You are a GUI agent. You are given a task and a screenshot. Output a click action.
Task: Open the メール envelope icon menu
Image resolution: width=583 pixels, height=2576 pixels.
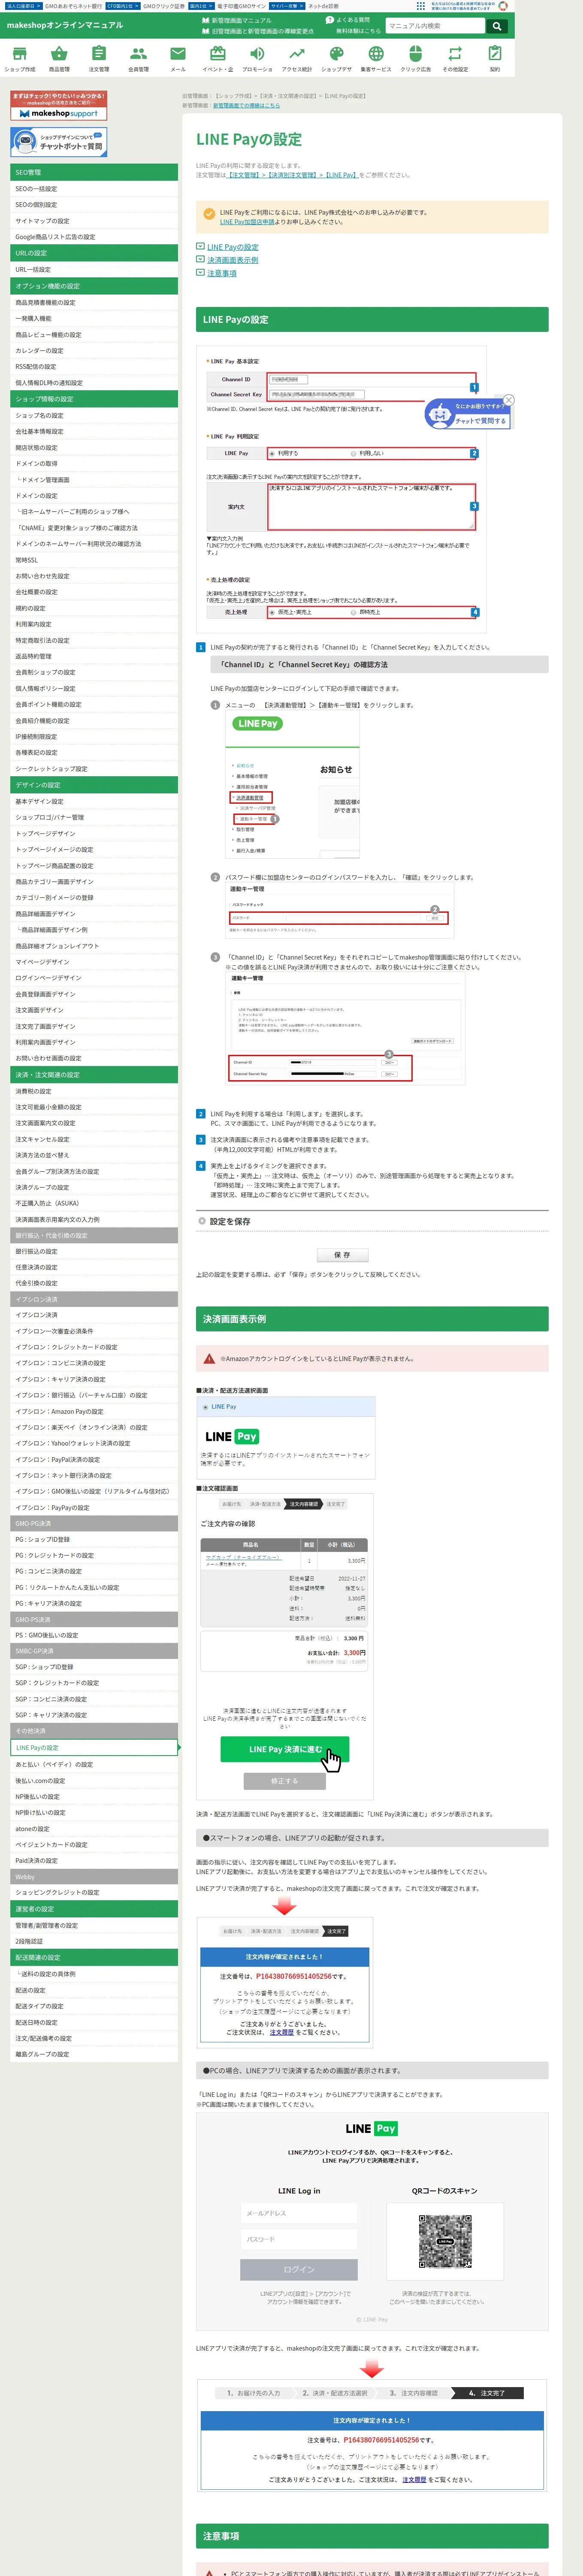(178, 58)
